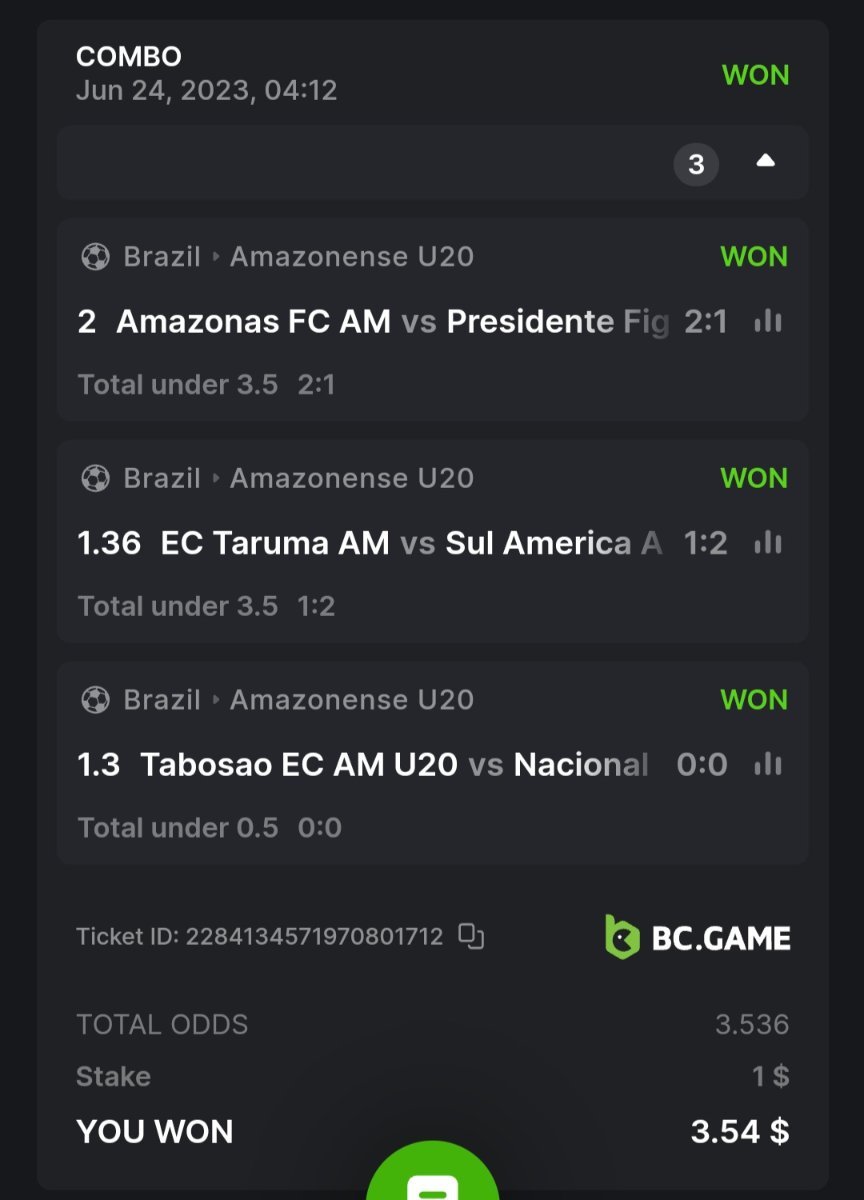Tap the YOU WON 3.54 $ amount
This screenshot has width=864, height=1200.
739,1132
